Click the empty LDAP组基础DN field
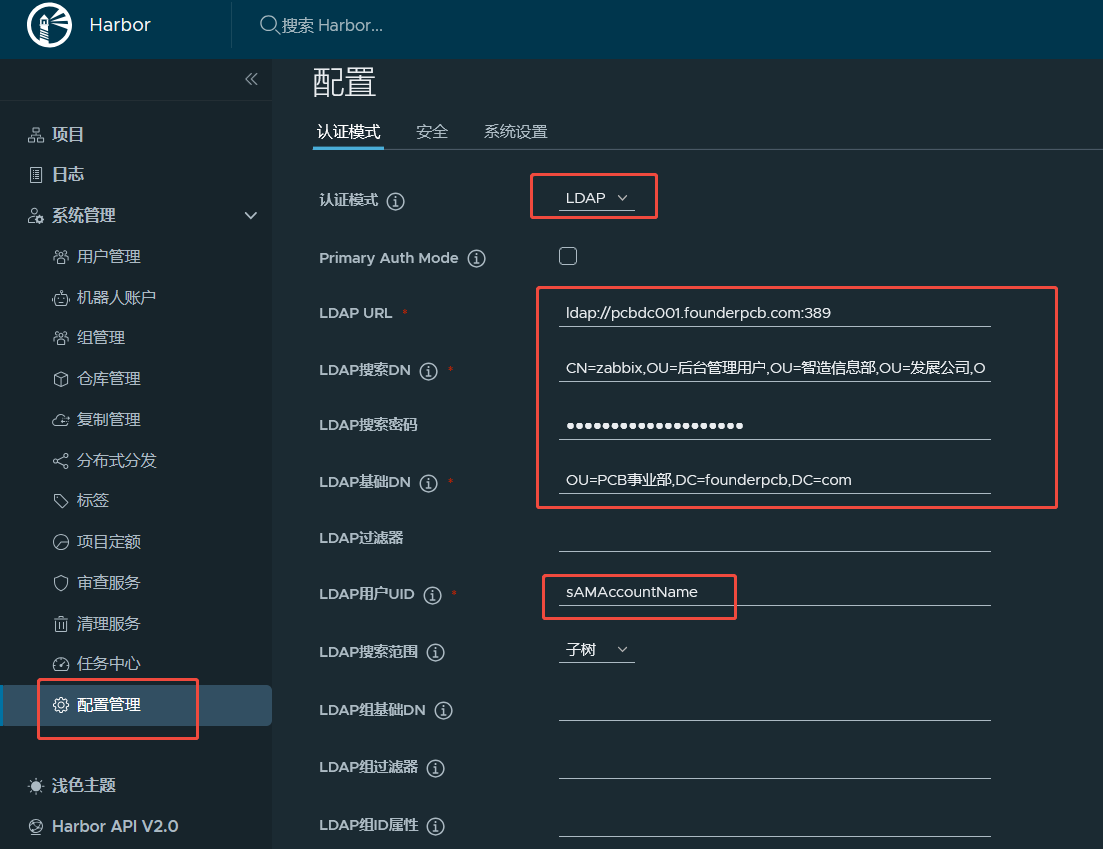Screen dimensions: 1103x849 [x=774, y=708]
